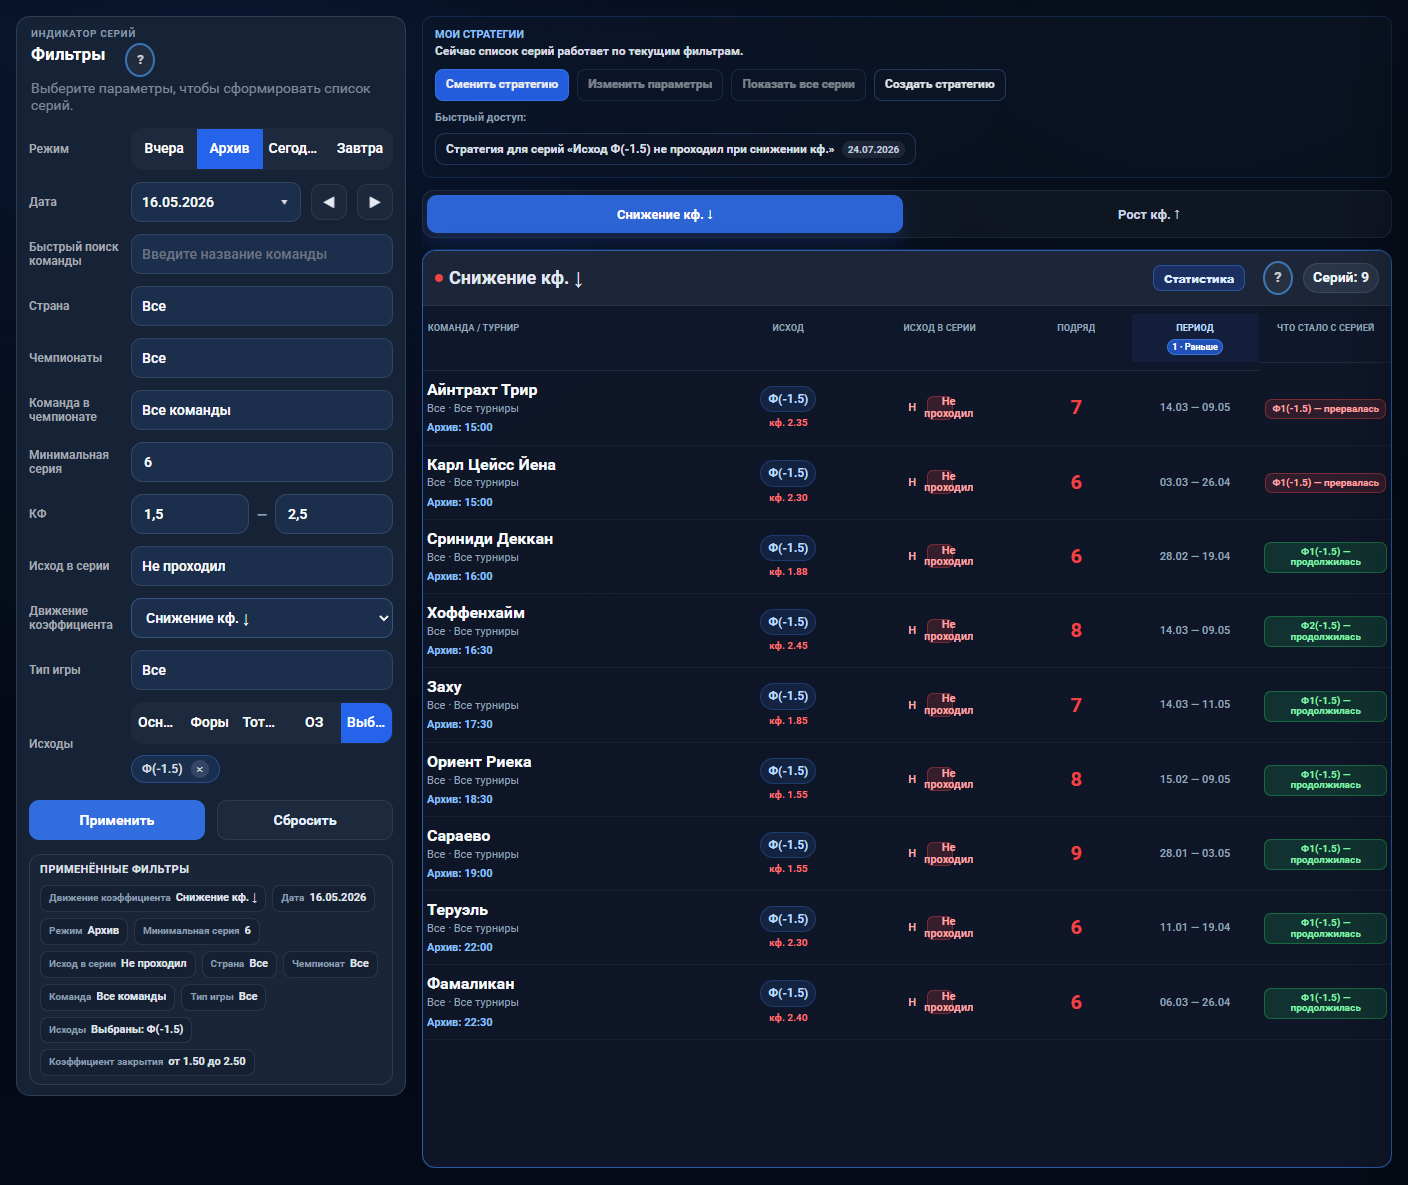Click Ф(-1.5) outcome badge for Хоффенхайм
The image size is (1408, 1185).
788,622
